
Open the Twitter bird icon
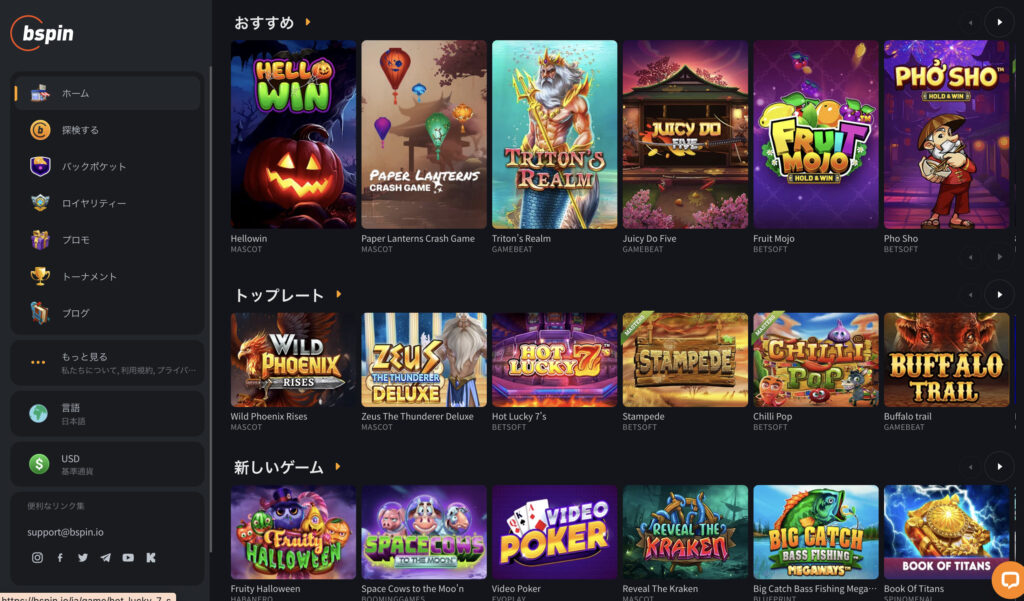click(x=83, y=558)
